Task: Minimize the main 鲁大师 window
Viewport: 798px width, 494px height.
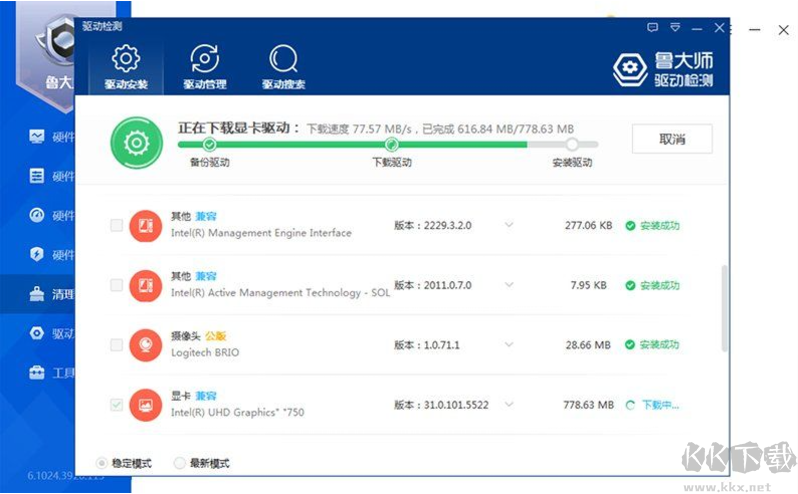Action: coord(755,30)
